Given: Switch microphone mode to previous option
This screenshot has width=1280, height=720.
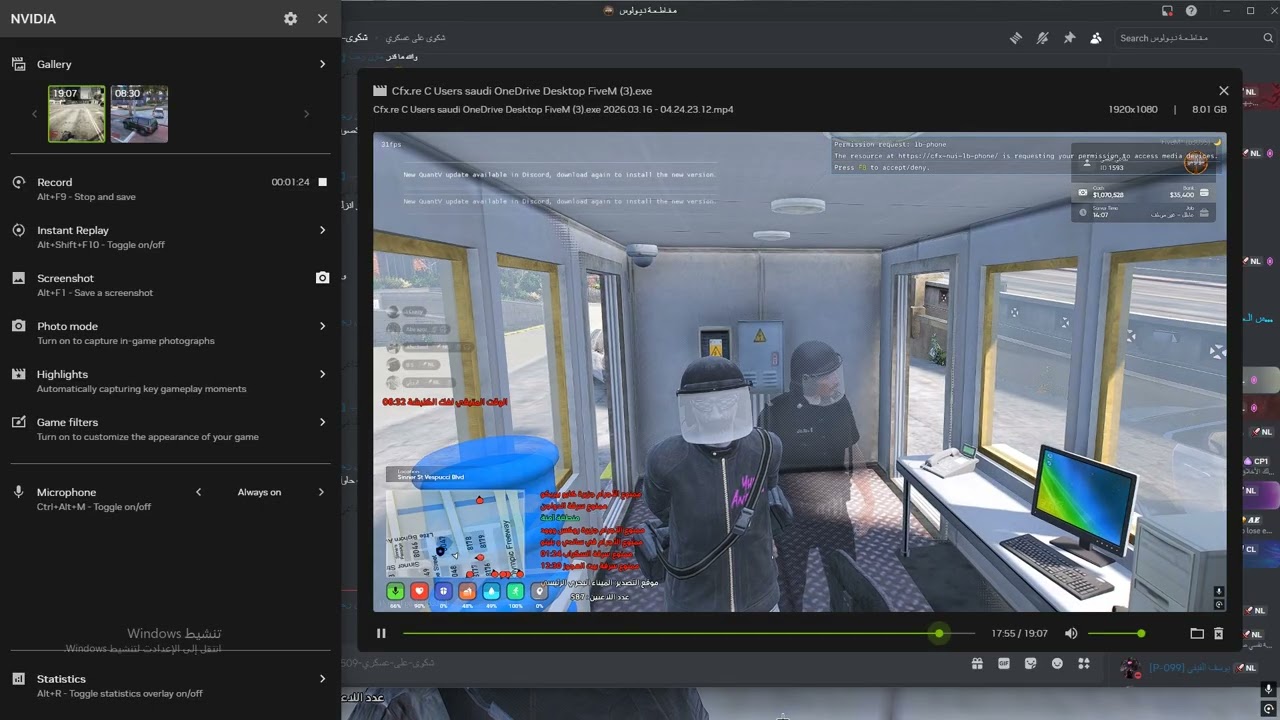Looking at the screenshot, I should (x=198, y=492).
